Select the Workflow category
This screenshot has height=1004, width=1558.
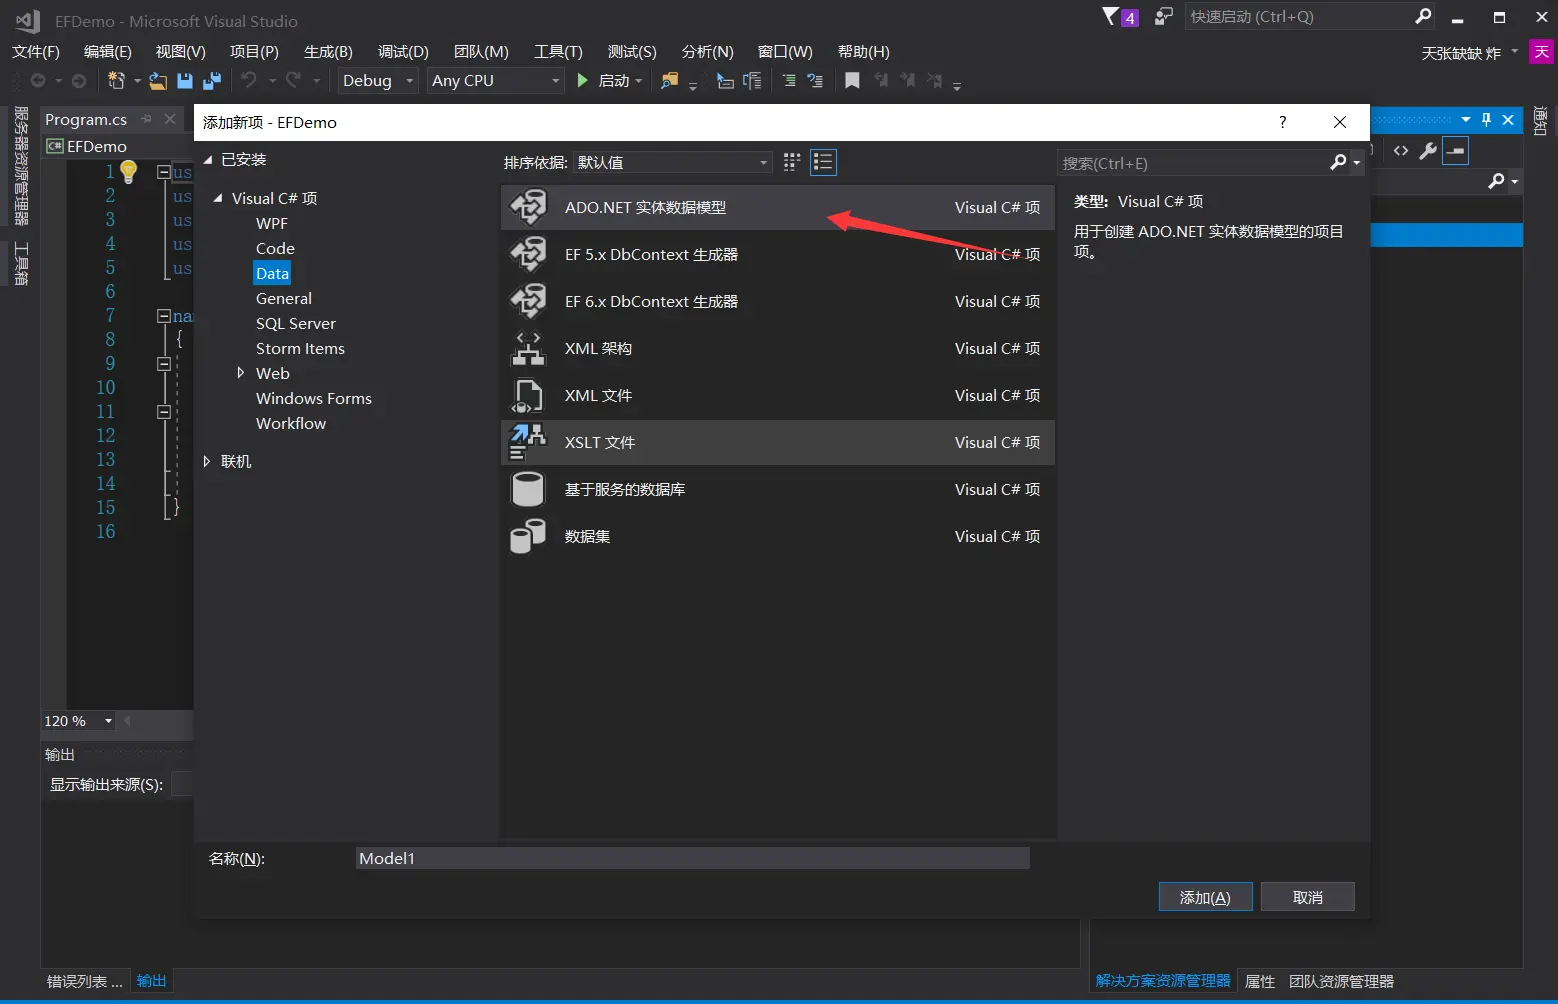coord(291,423)
